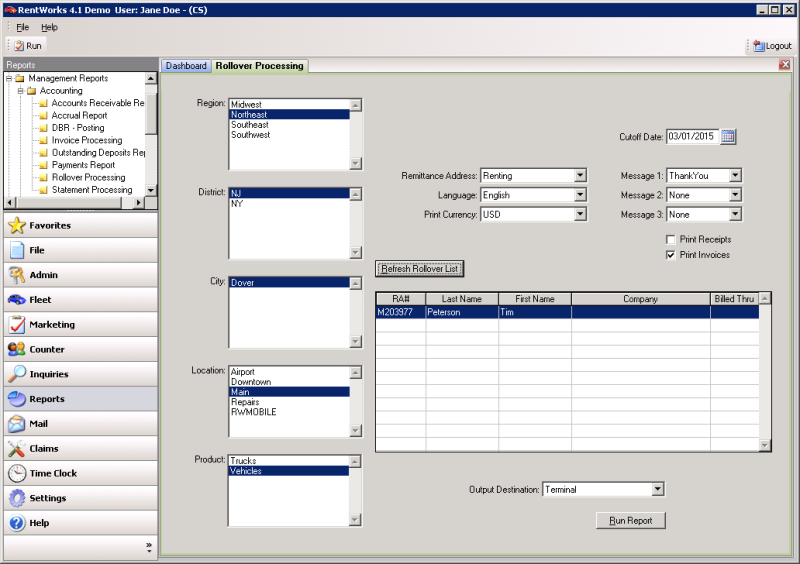800x564 pixels.
Task: Open the Marketing section
Action: 81,324
